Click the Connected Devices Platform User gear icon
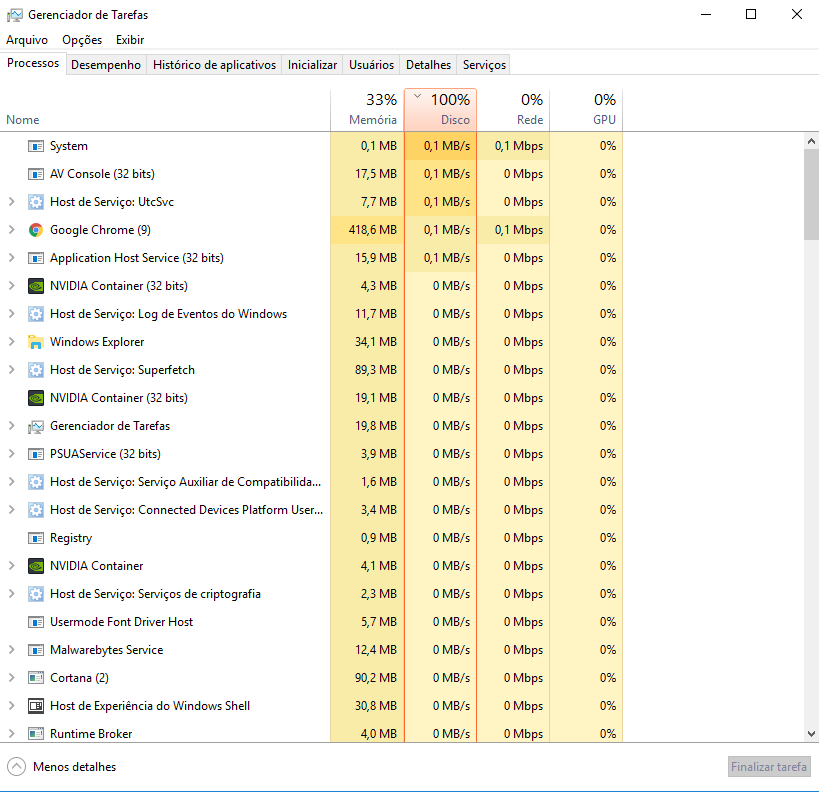Image resolution: width=819 pixels, height=792 pixels. tap(36, 510)
